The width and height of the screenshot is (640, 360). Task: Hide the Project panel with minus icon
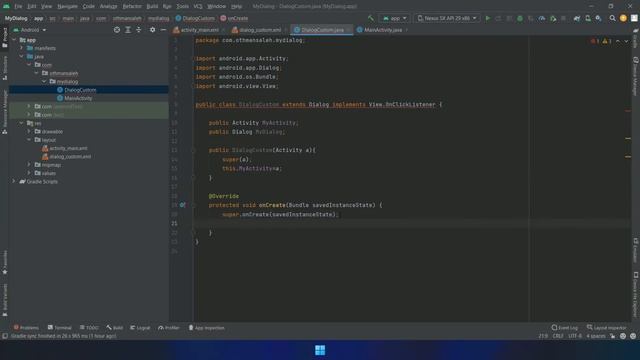coord(163,30)
